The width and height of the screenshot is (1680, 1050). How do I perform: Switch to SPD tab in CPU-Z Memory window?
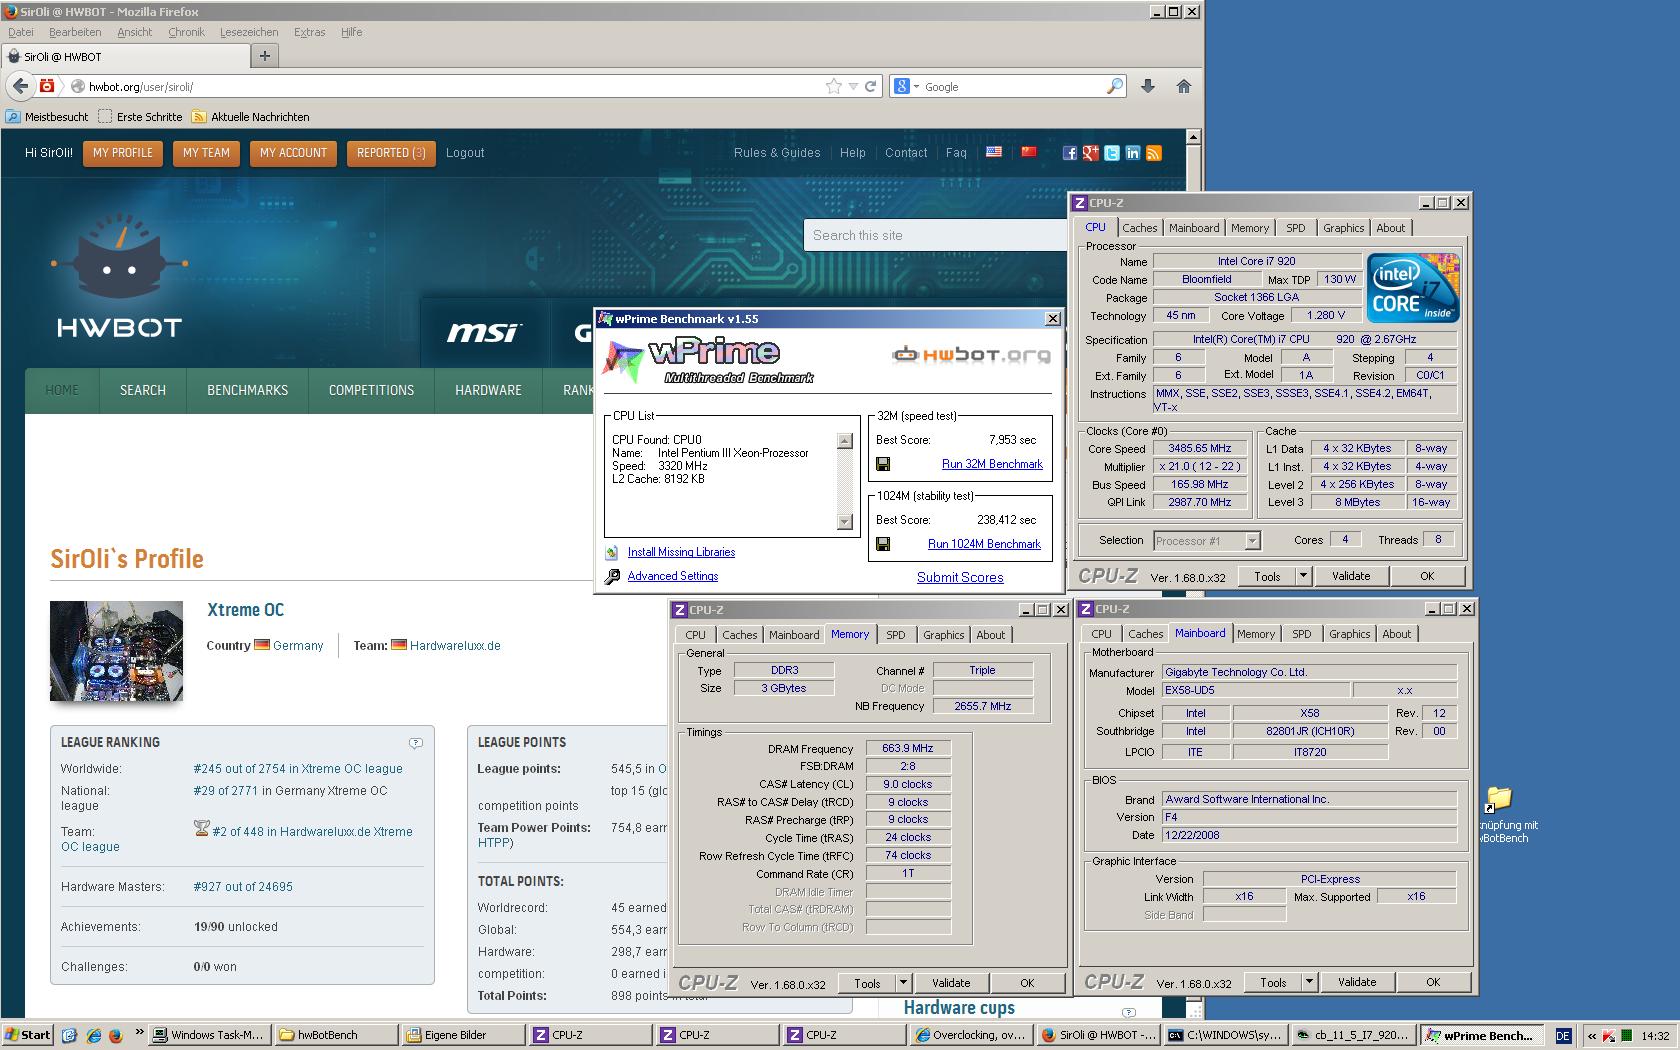pyautogui.click(x=895, y=635)
